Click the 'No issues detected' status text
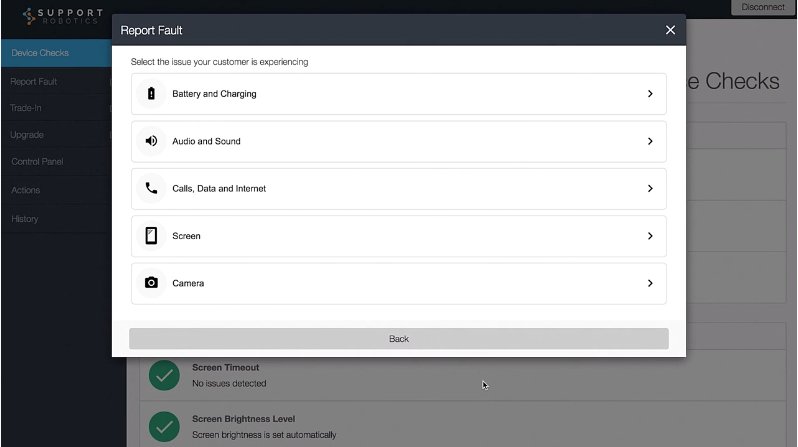 (229, 383)
